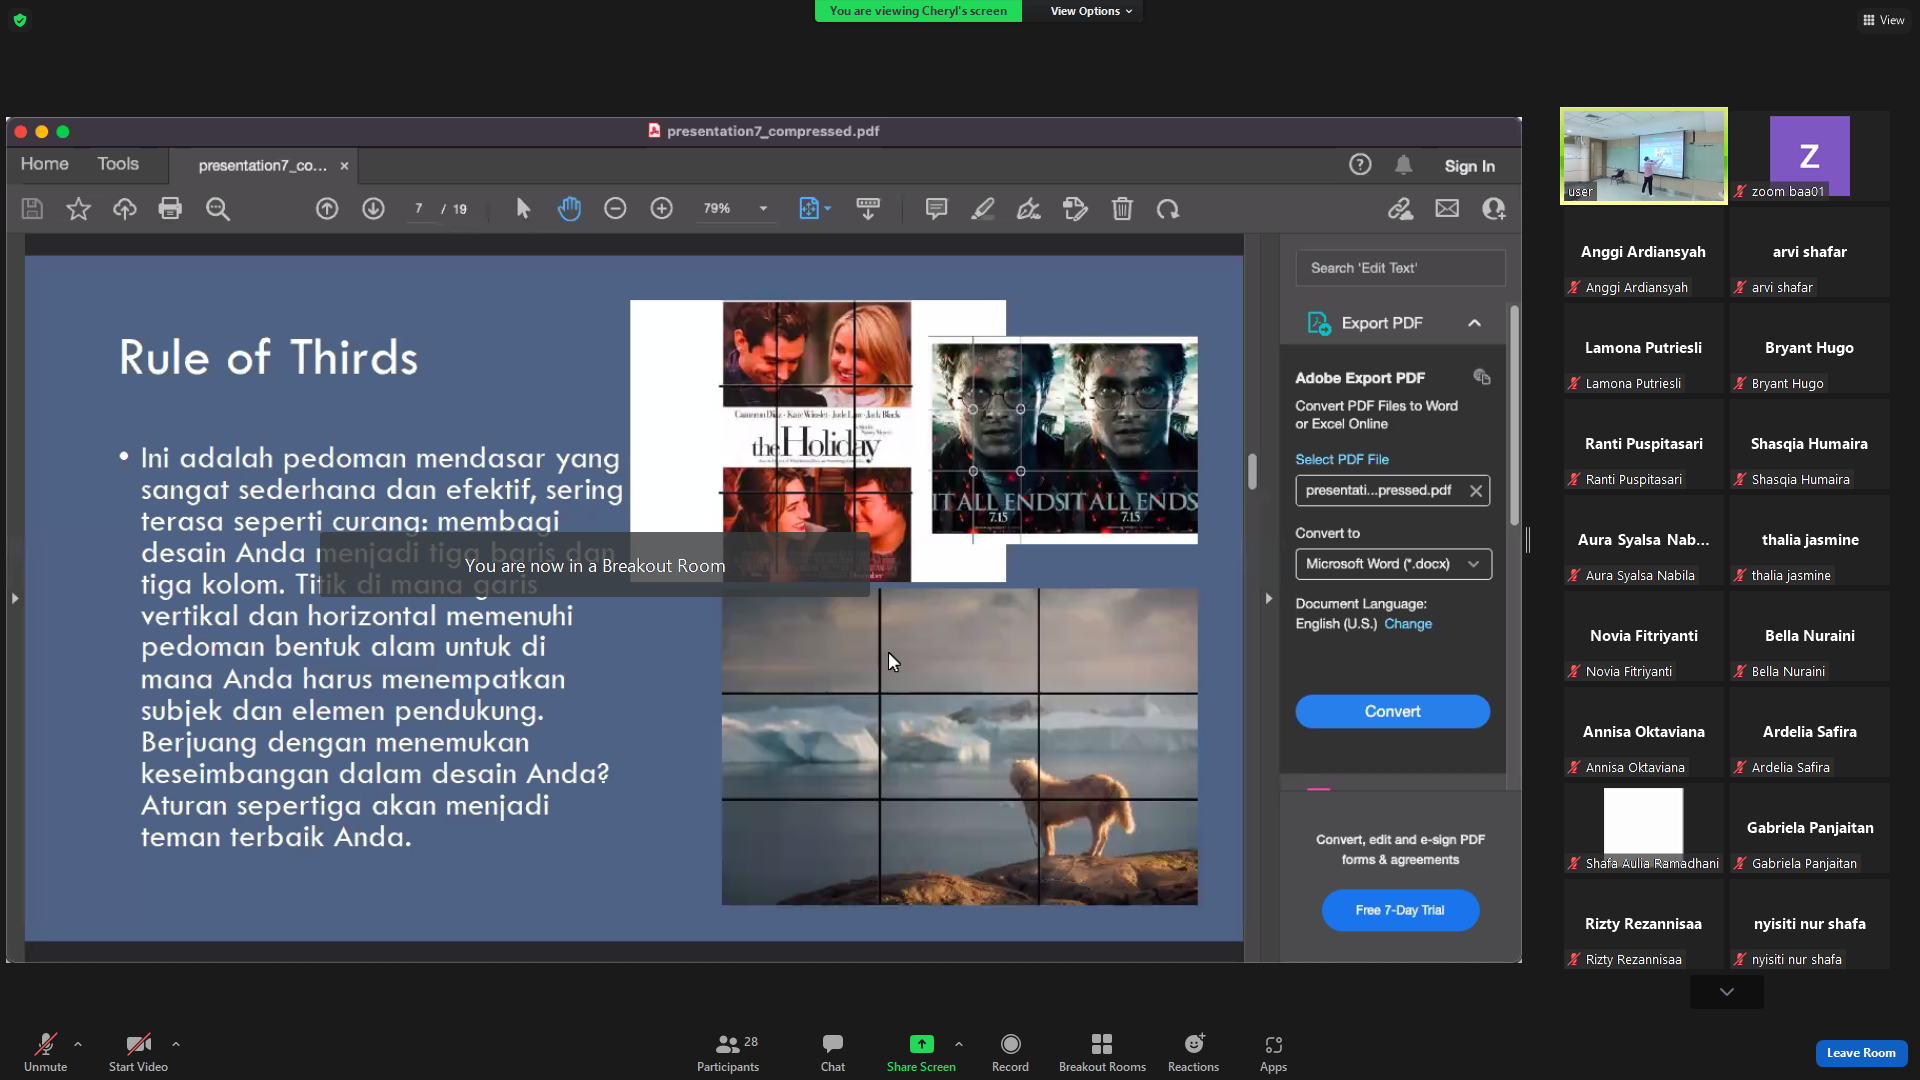This screenshot has width=1920, height=1080.
Task: Select the presentation7_co... document tab
Action: click(262, 166)
